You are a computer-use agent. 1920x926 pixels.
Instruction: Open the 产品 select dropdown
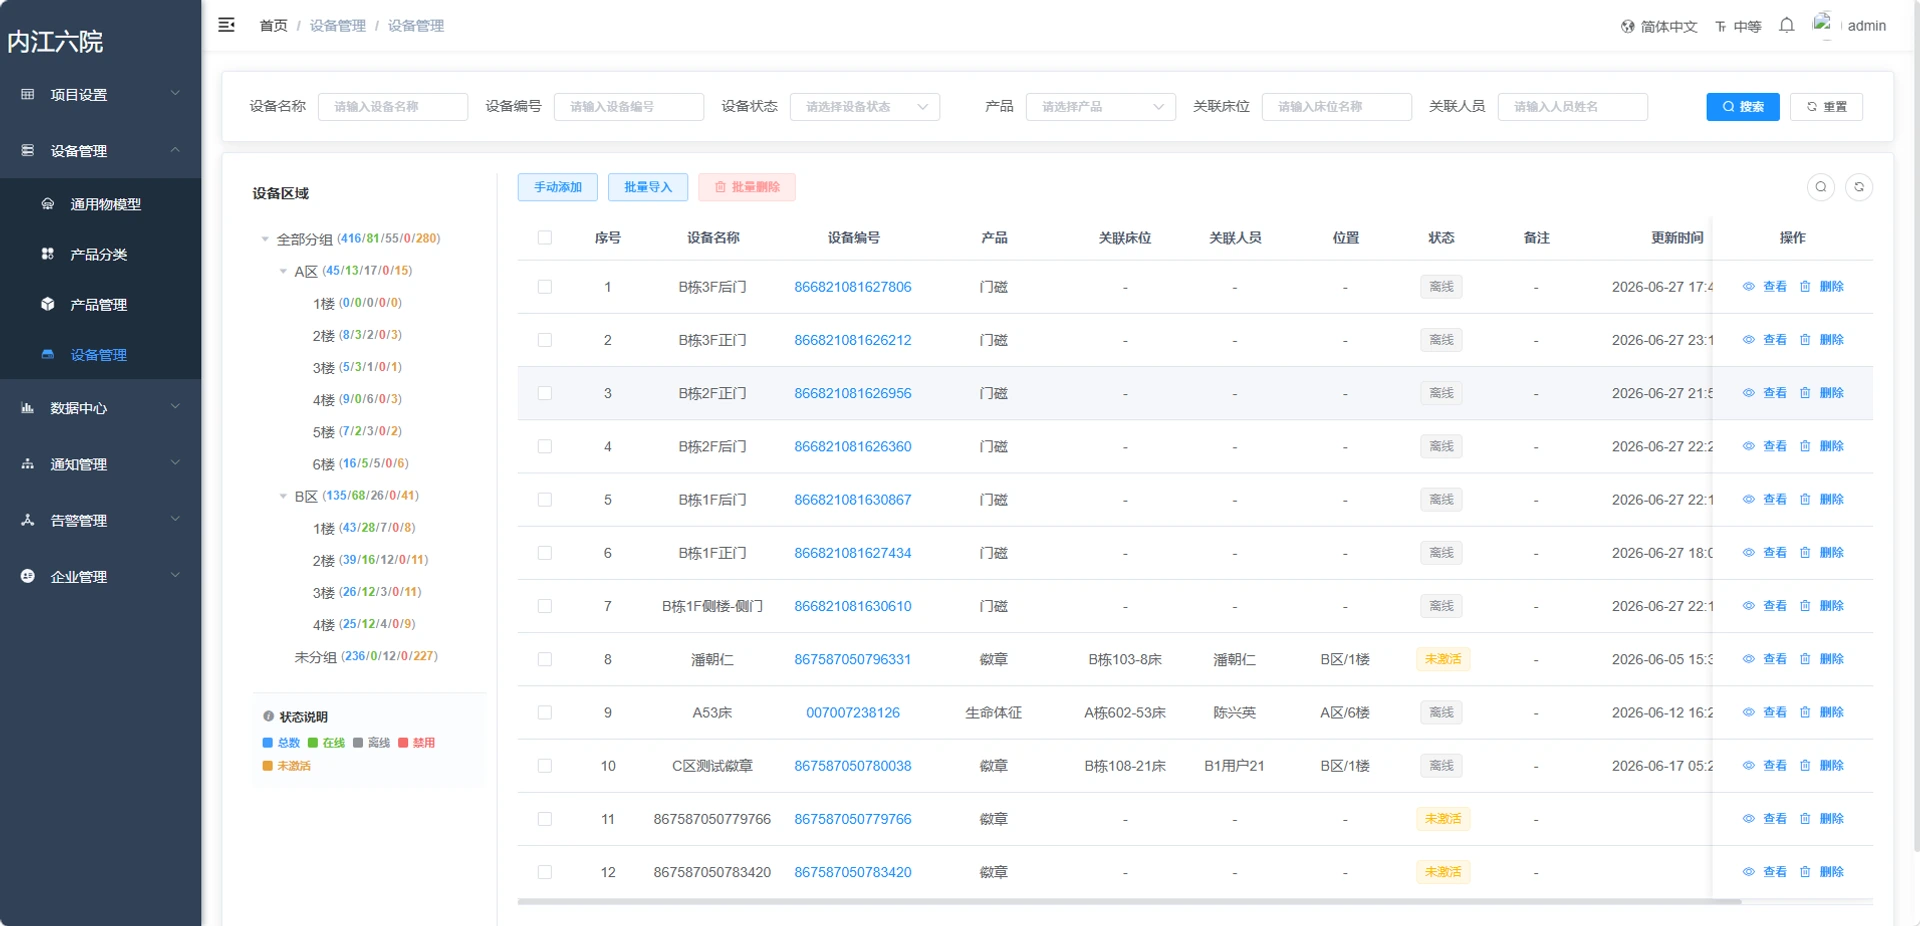(1101, 107)
